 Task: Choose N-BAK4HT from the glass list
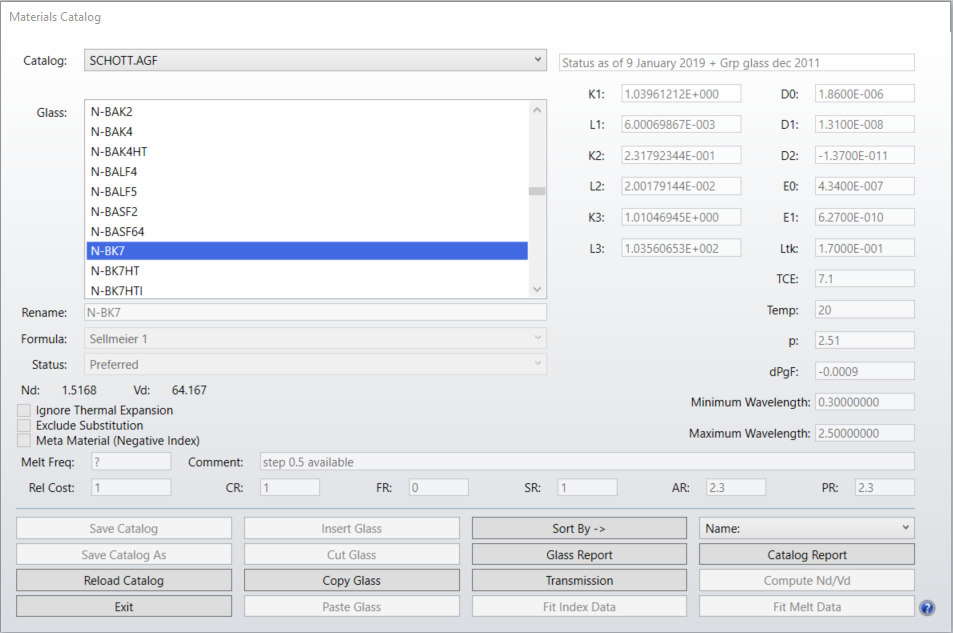[307, 152]
